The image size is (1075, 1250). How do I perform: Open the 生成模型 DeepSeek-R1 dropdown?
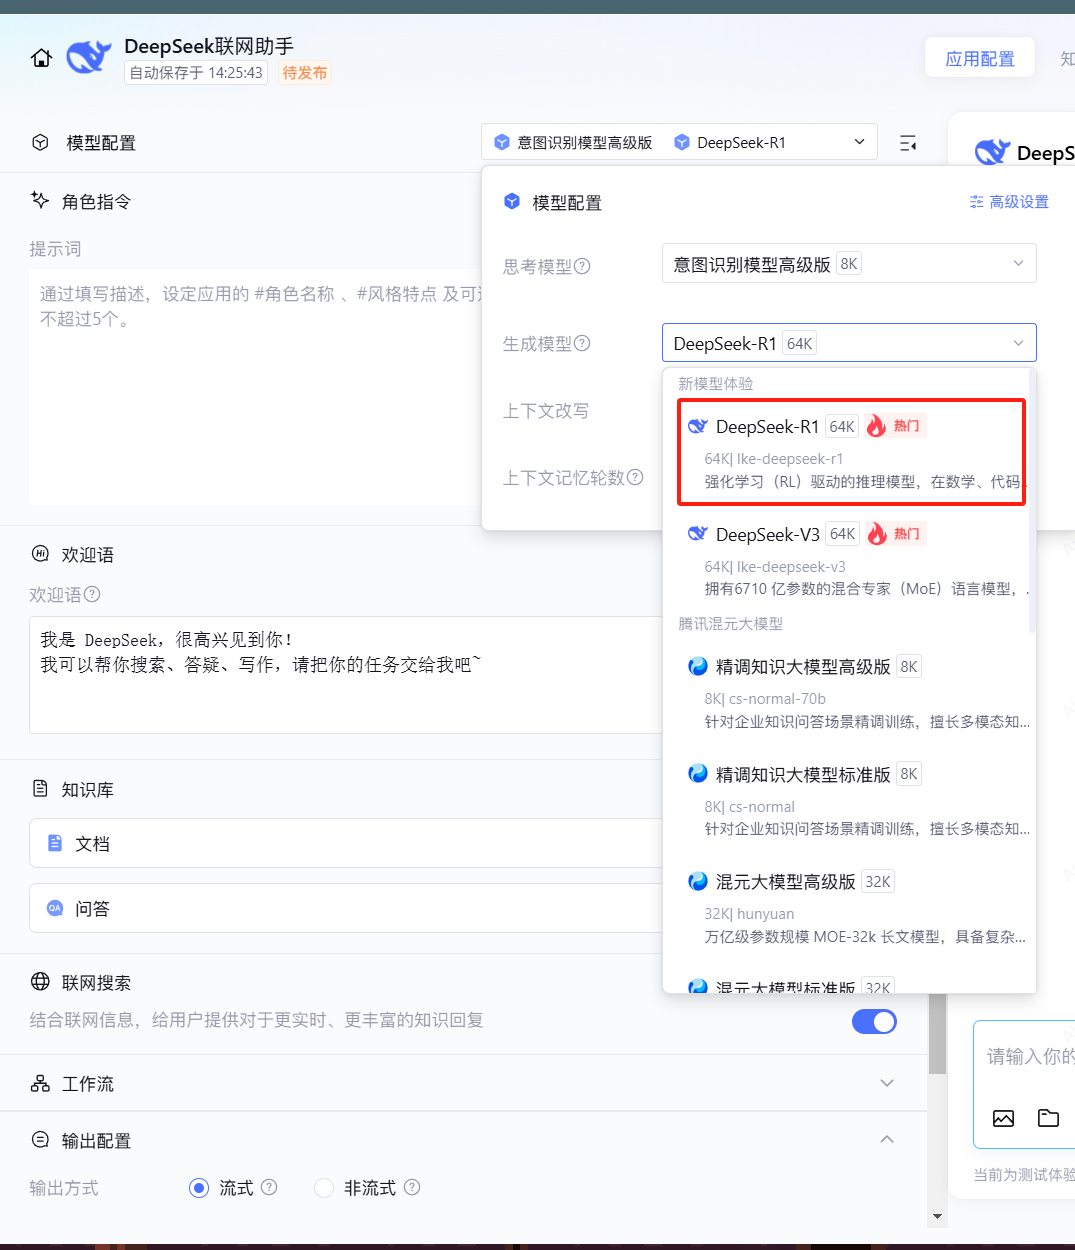[849, 343]
